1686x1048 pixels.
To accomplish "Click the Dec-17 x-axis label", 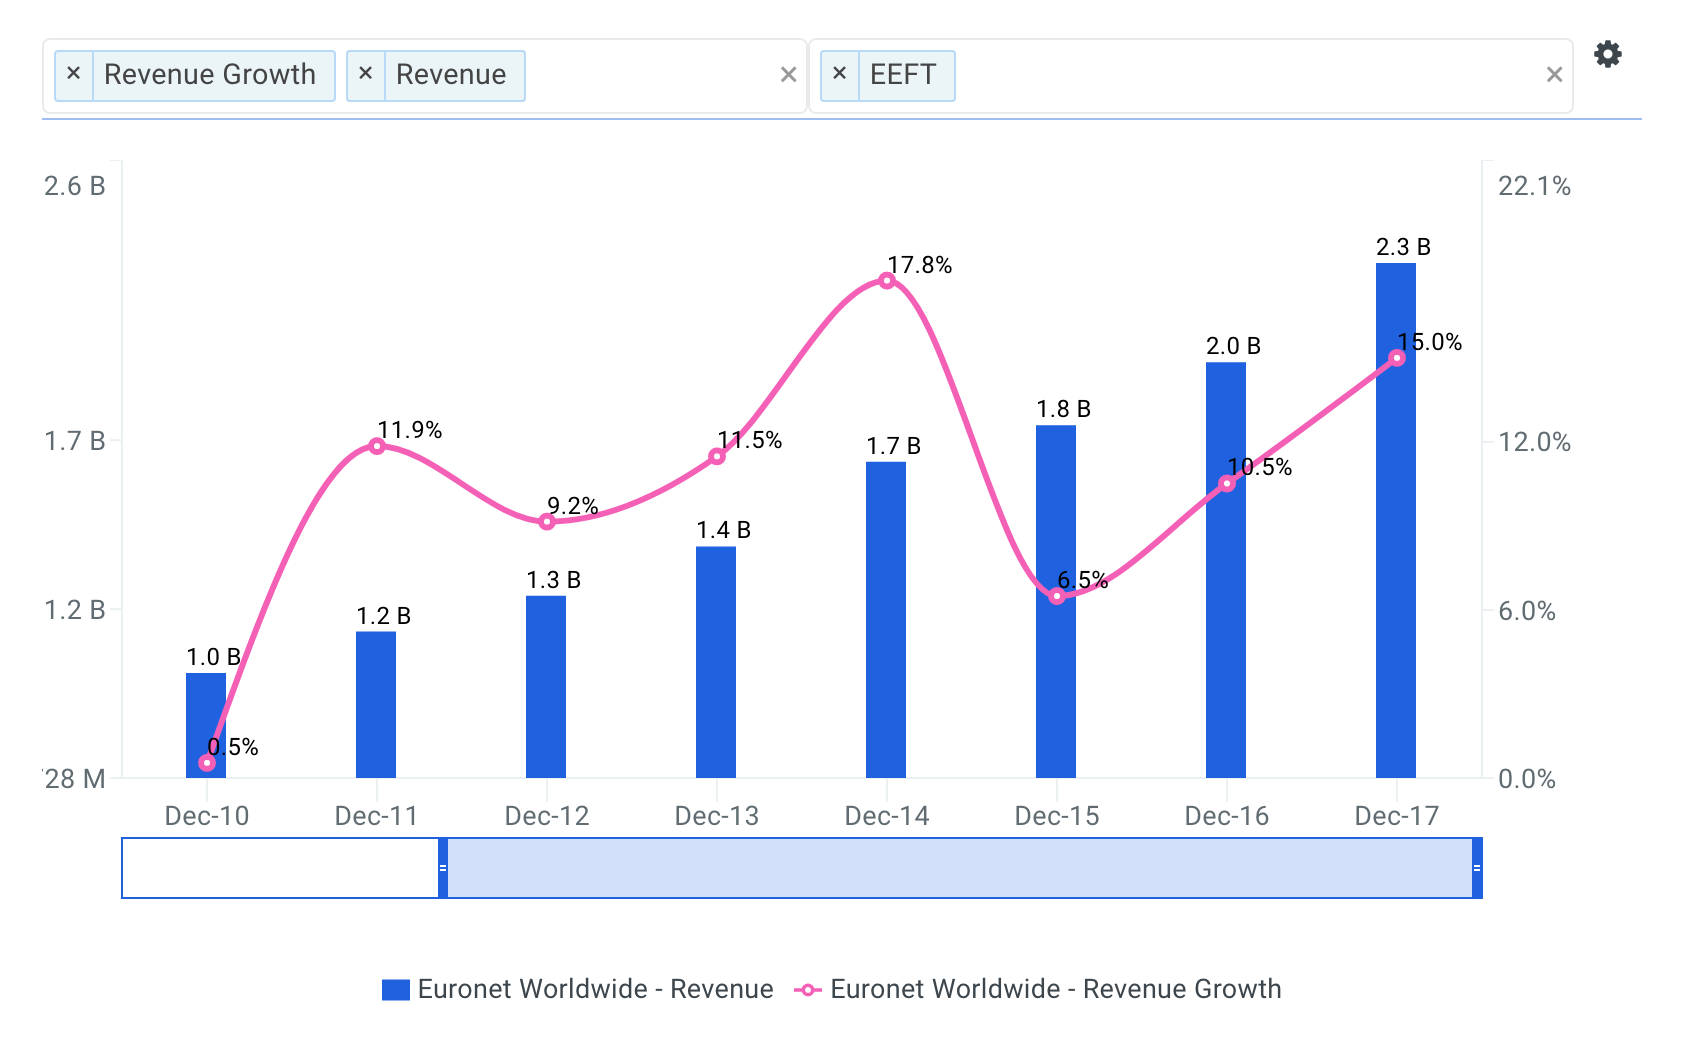I will [x=1397, y=816].
